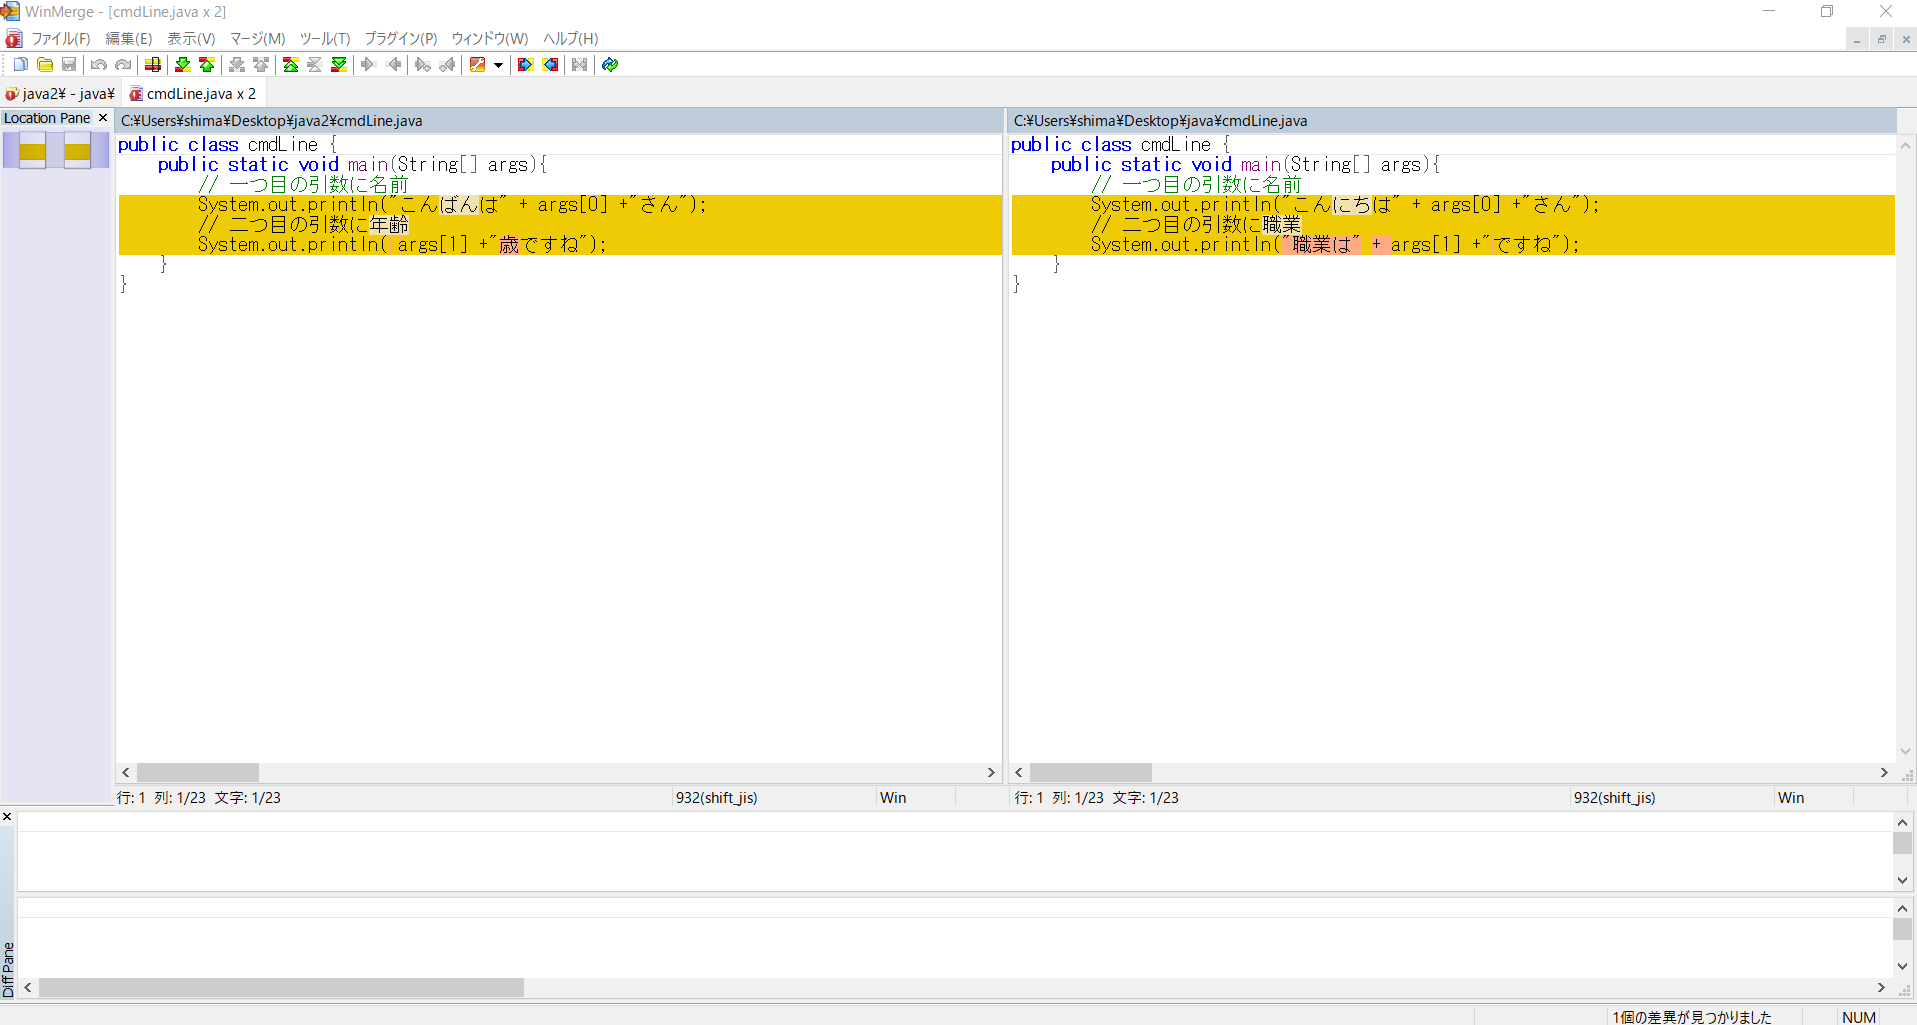Image resolution: width=1917 pixels, height=1025 pixels.
Task: Click the right pane 932(shift_jis) encoding status
Action: 1615,798
